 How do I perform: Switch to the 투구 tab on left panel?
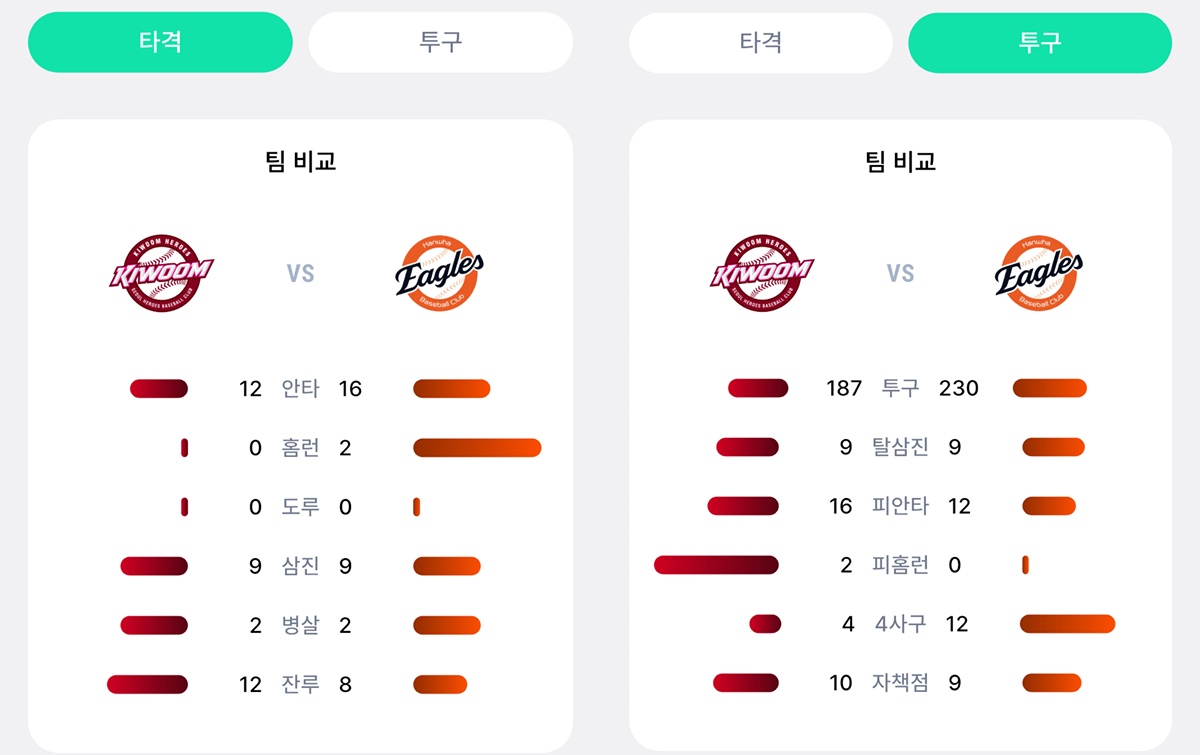440,42
